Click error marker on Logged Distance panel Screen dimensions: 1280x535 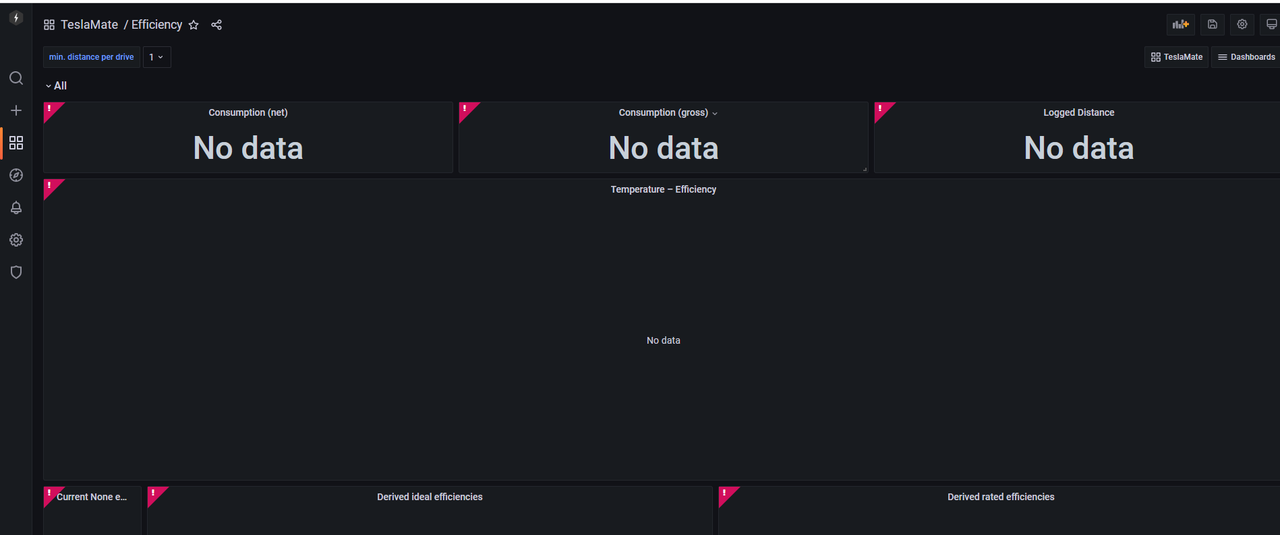point(881,108)
